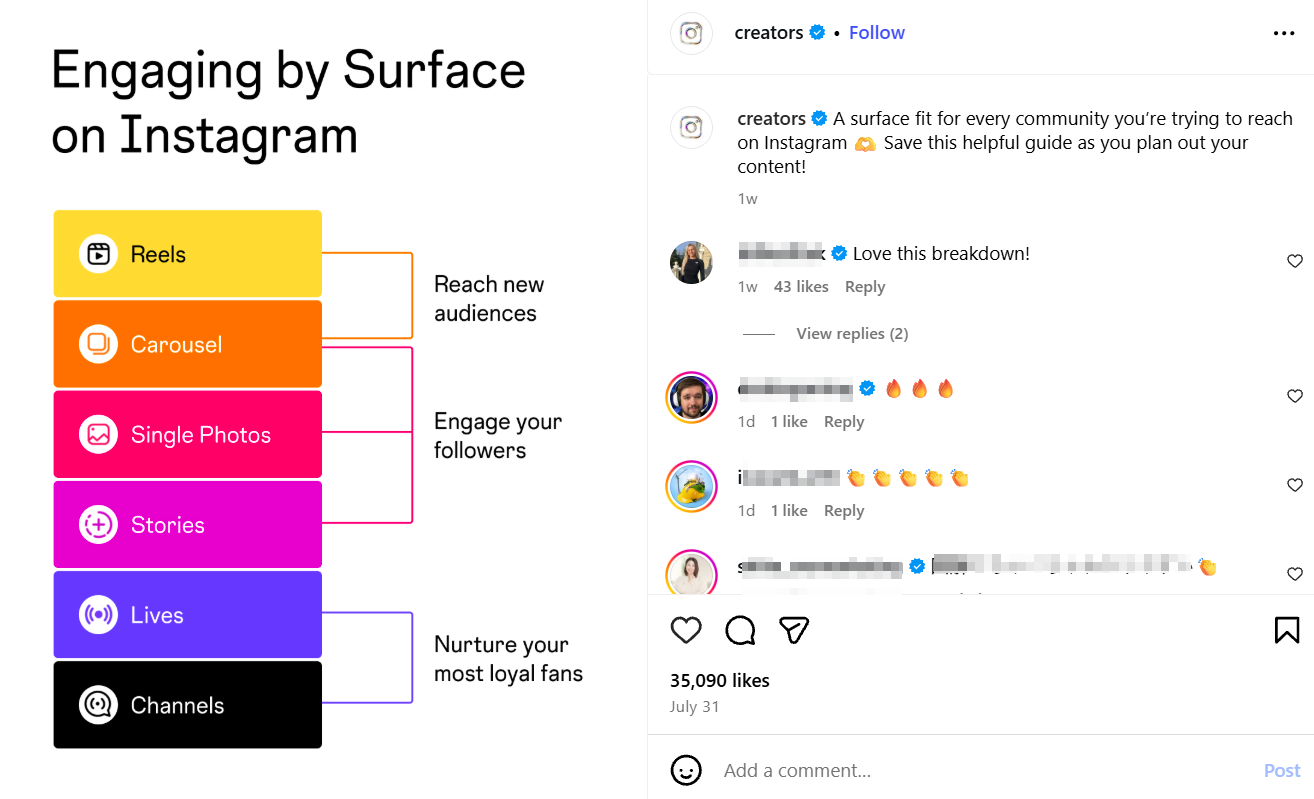Open the emoji picker in the comment bar
Screen dimensions: 1314x799
click(686, 770)
